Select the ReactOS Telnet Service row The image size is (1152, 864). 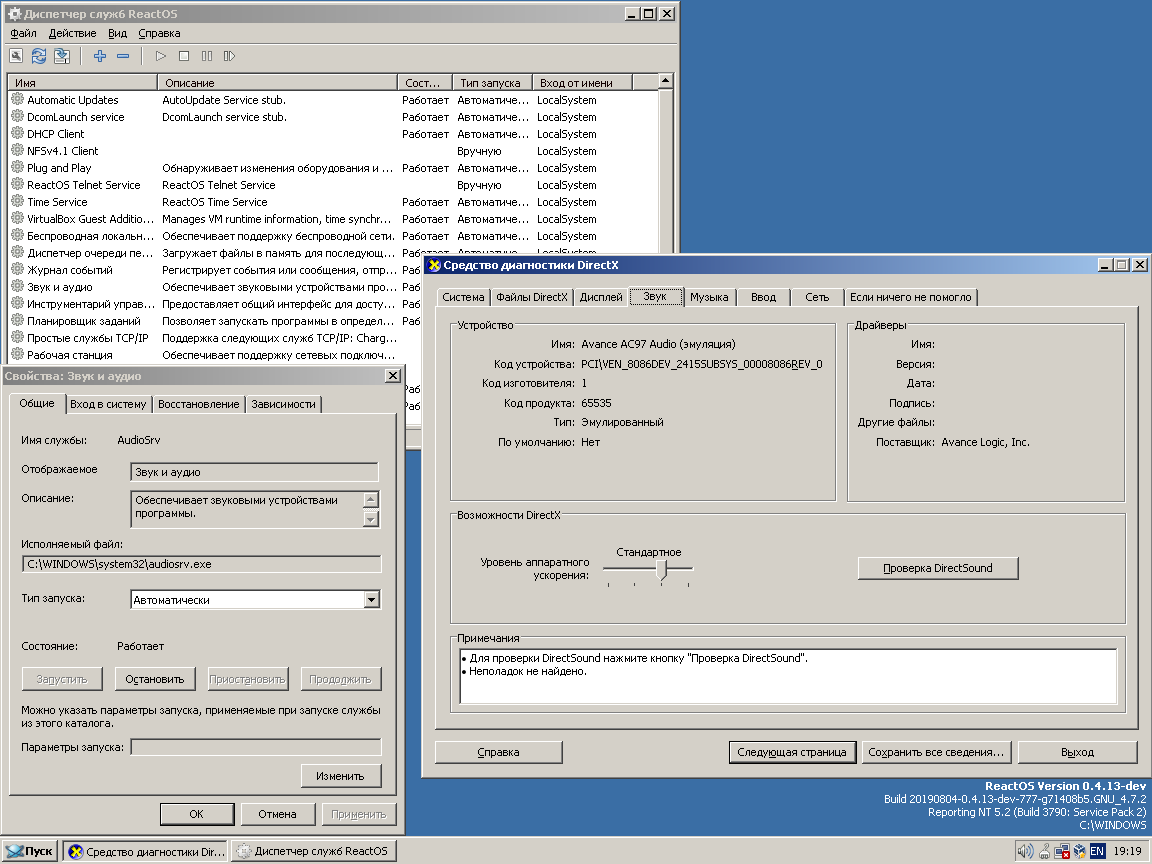point(332,184)
